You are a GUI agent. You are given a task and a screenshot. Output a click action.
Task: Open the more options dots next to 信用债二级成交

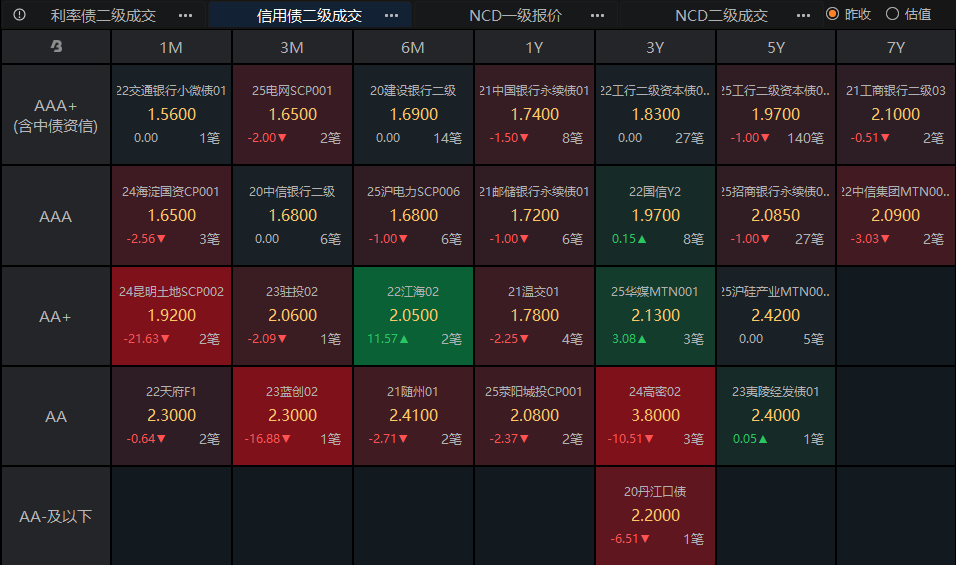pyautogui.click(x=391, y=15)
